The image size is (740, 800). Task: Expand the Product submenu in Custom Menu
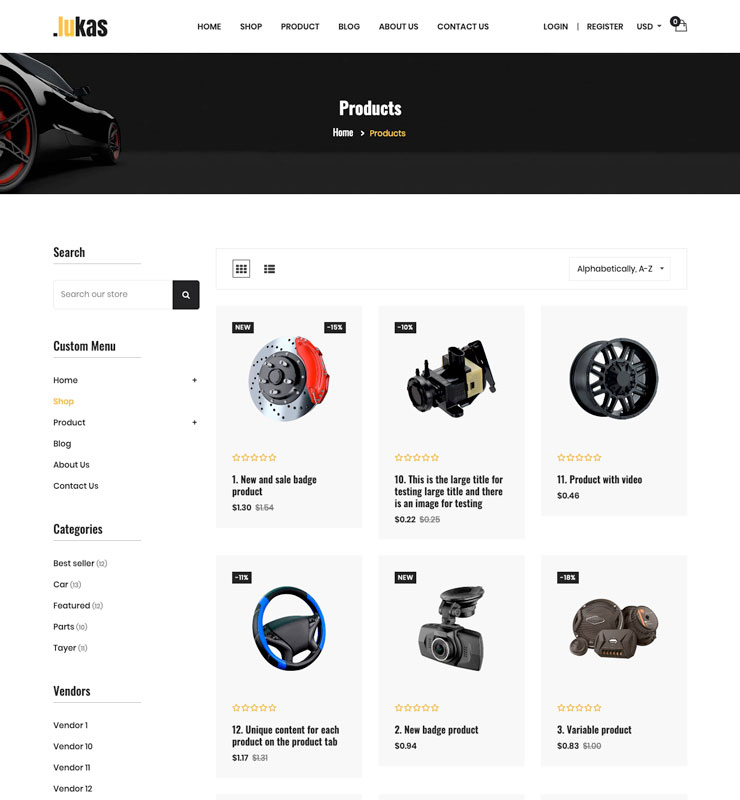click(194, 422)
